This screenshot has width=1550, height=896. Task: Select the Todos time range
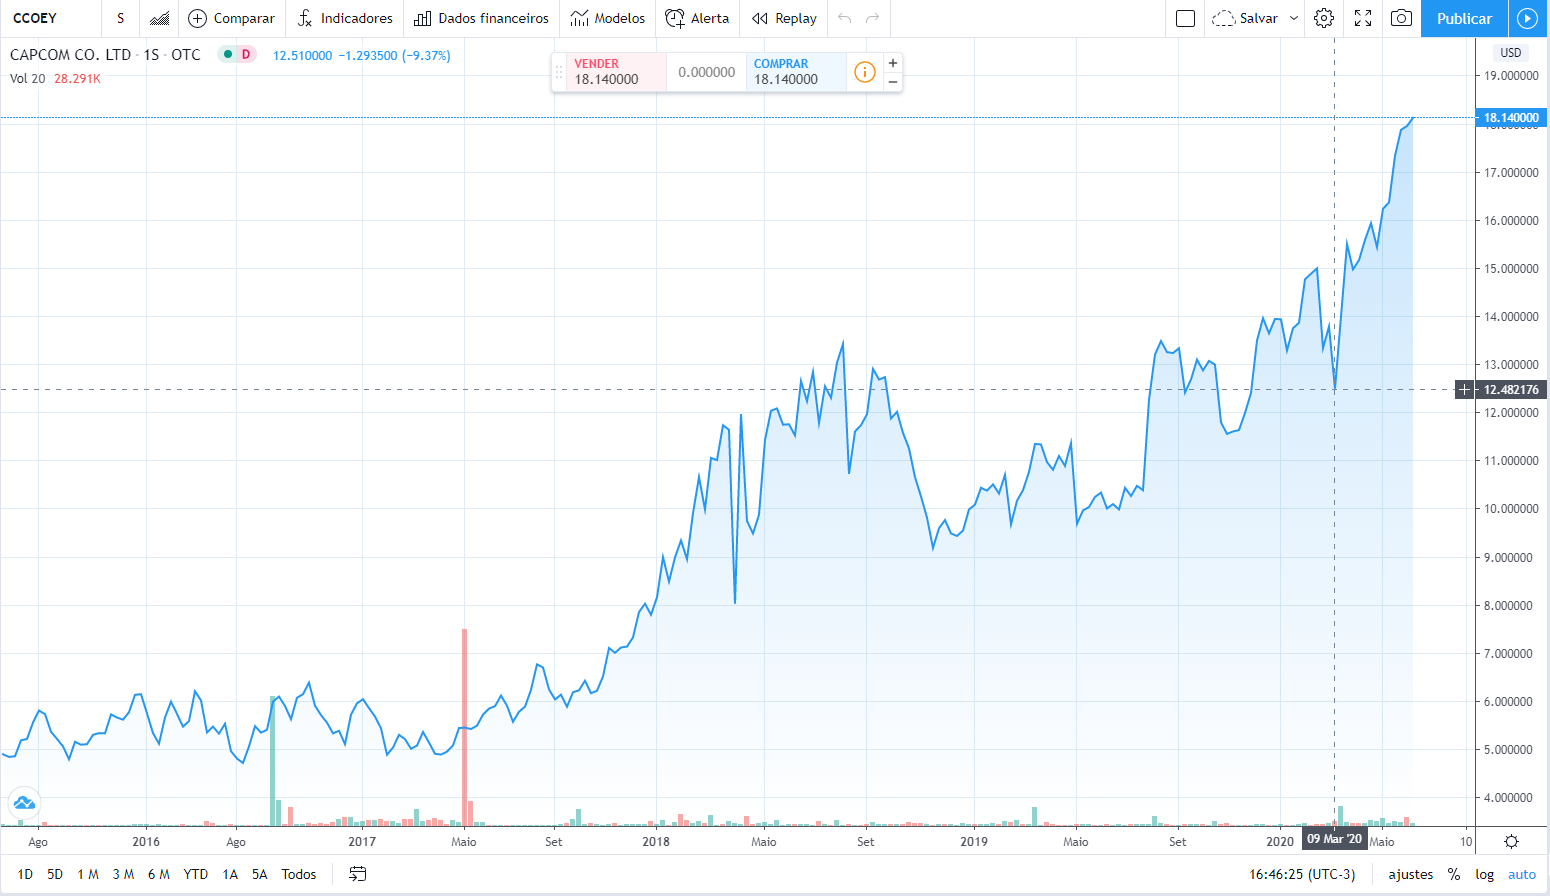pos(299,874)
